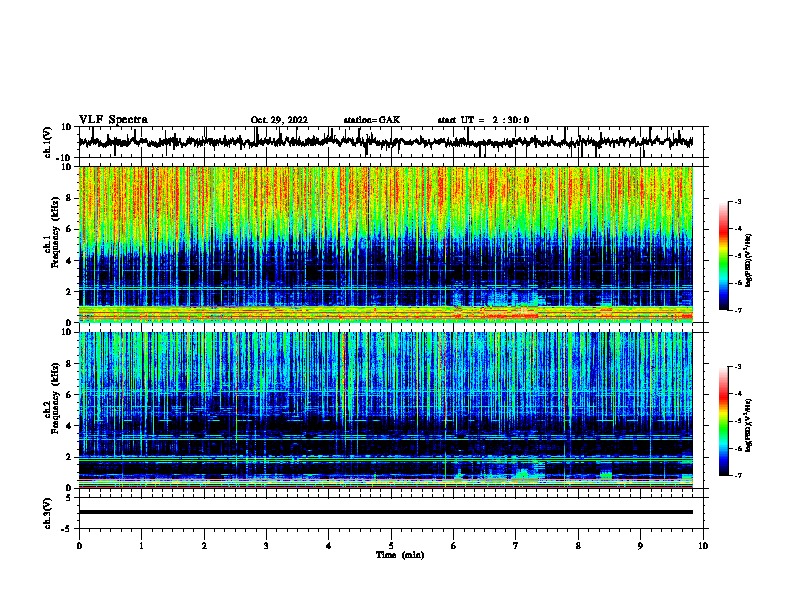
Task: Click the "start UT = 2:30:0" text
Action: coord(483,120)
